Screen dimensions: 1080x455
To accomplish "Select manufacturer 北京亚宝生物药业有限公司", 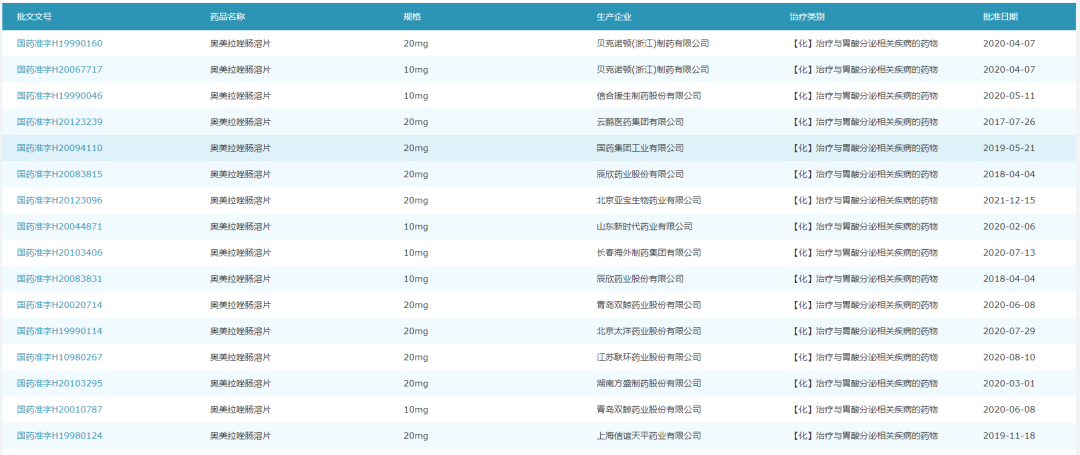I will pos(649,200).
